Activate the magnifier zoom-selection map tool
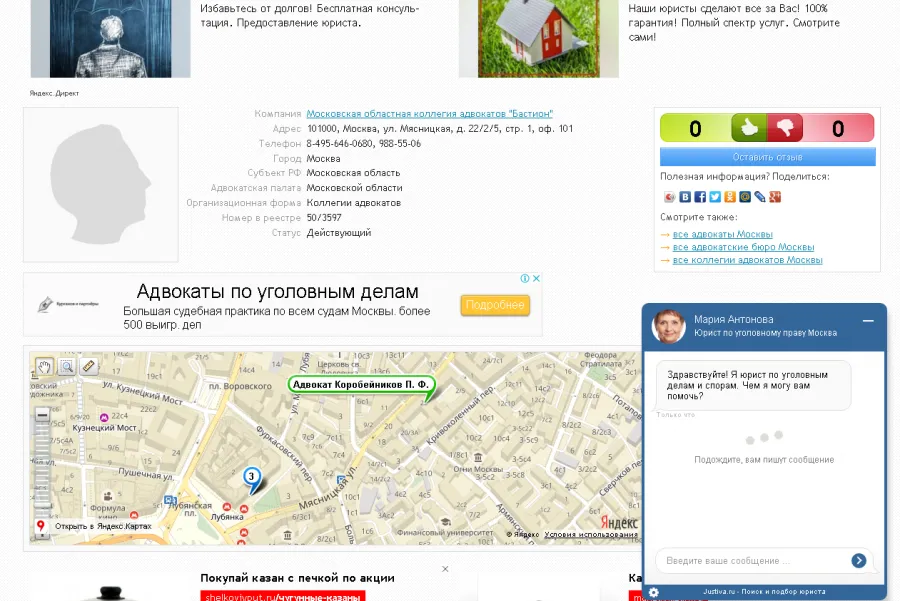This screenshot has height=601, width=900. (67, 366)
